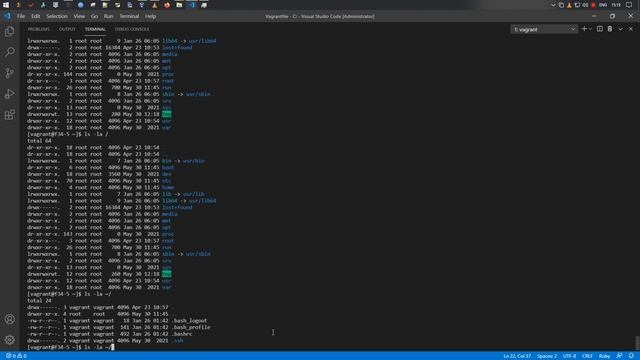Open the Go menu
The image size is (640, 360).
[94, 16]
